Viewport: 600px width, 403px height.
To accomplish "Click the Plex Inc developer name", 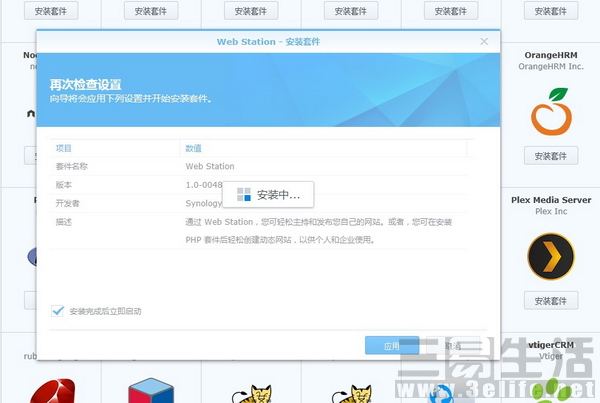I will (551, 211).
